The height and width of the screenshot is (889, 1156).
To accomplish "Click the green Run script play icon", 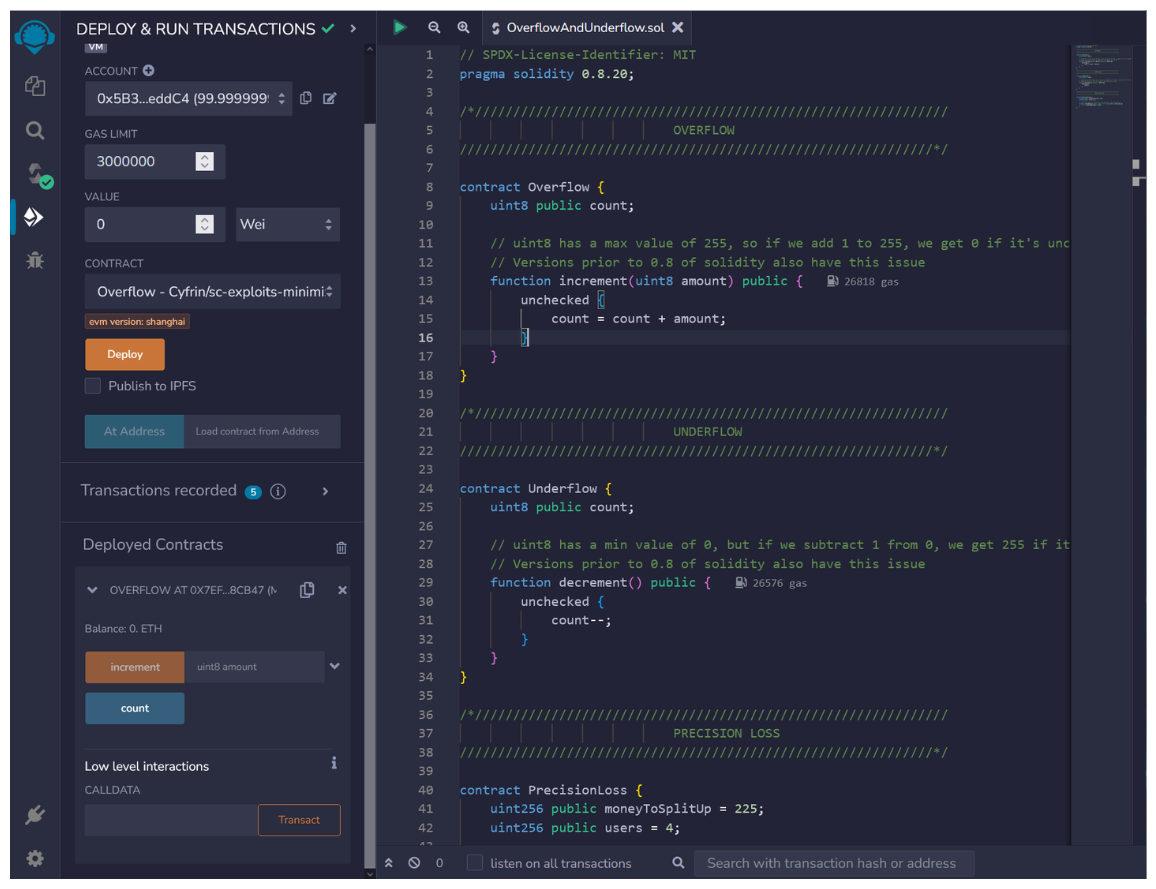I will tap(400, 28).
